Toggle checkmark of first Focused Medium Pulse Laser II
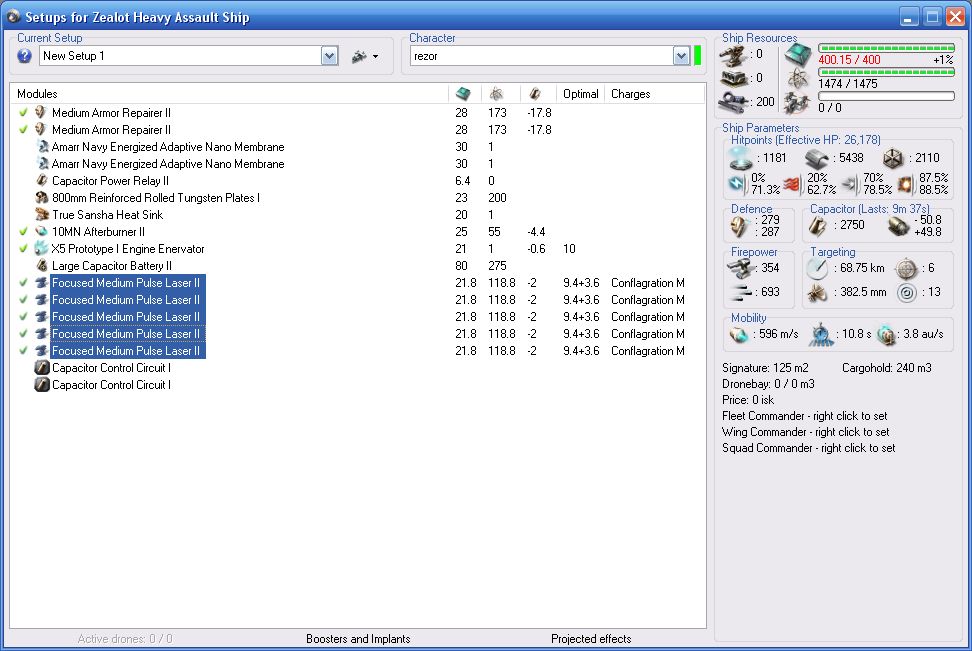The image size is (972, 651). [x=24, y=283]
